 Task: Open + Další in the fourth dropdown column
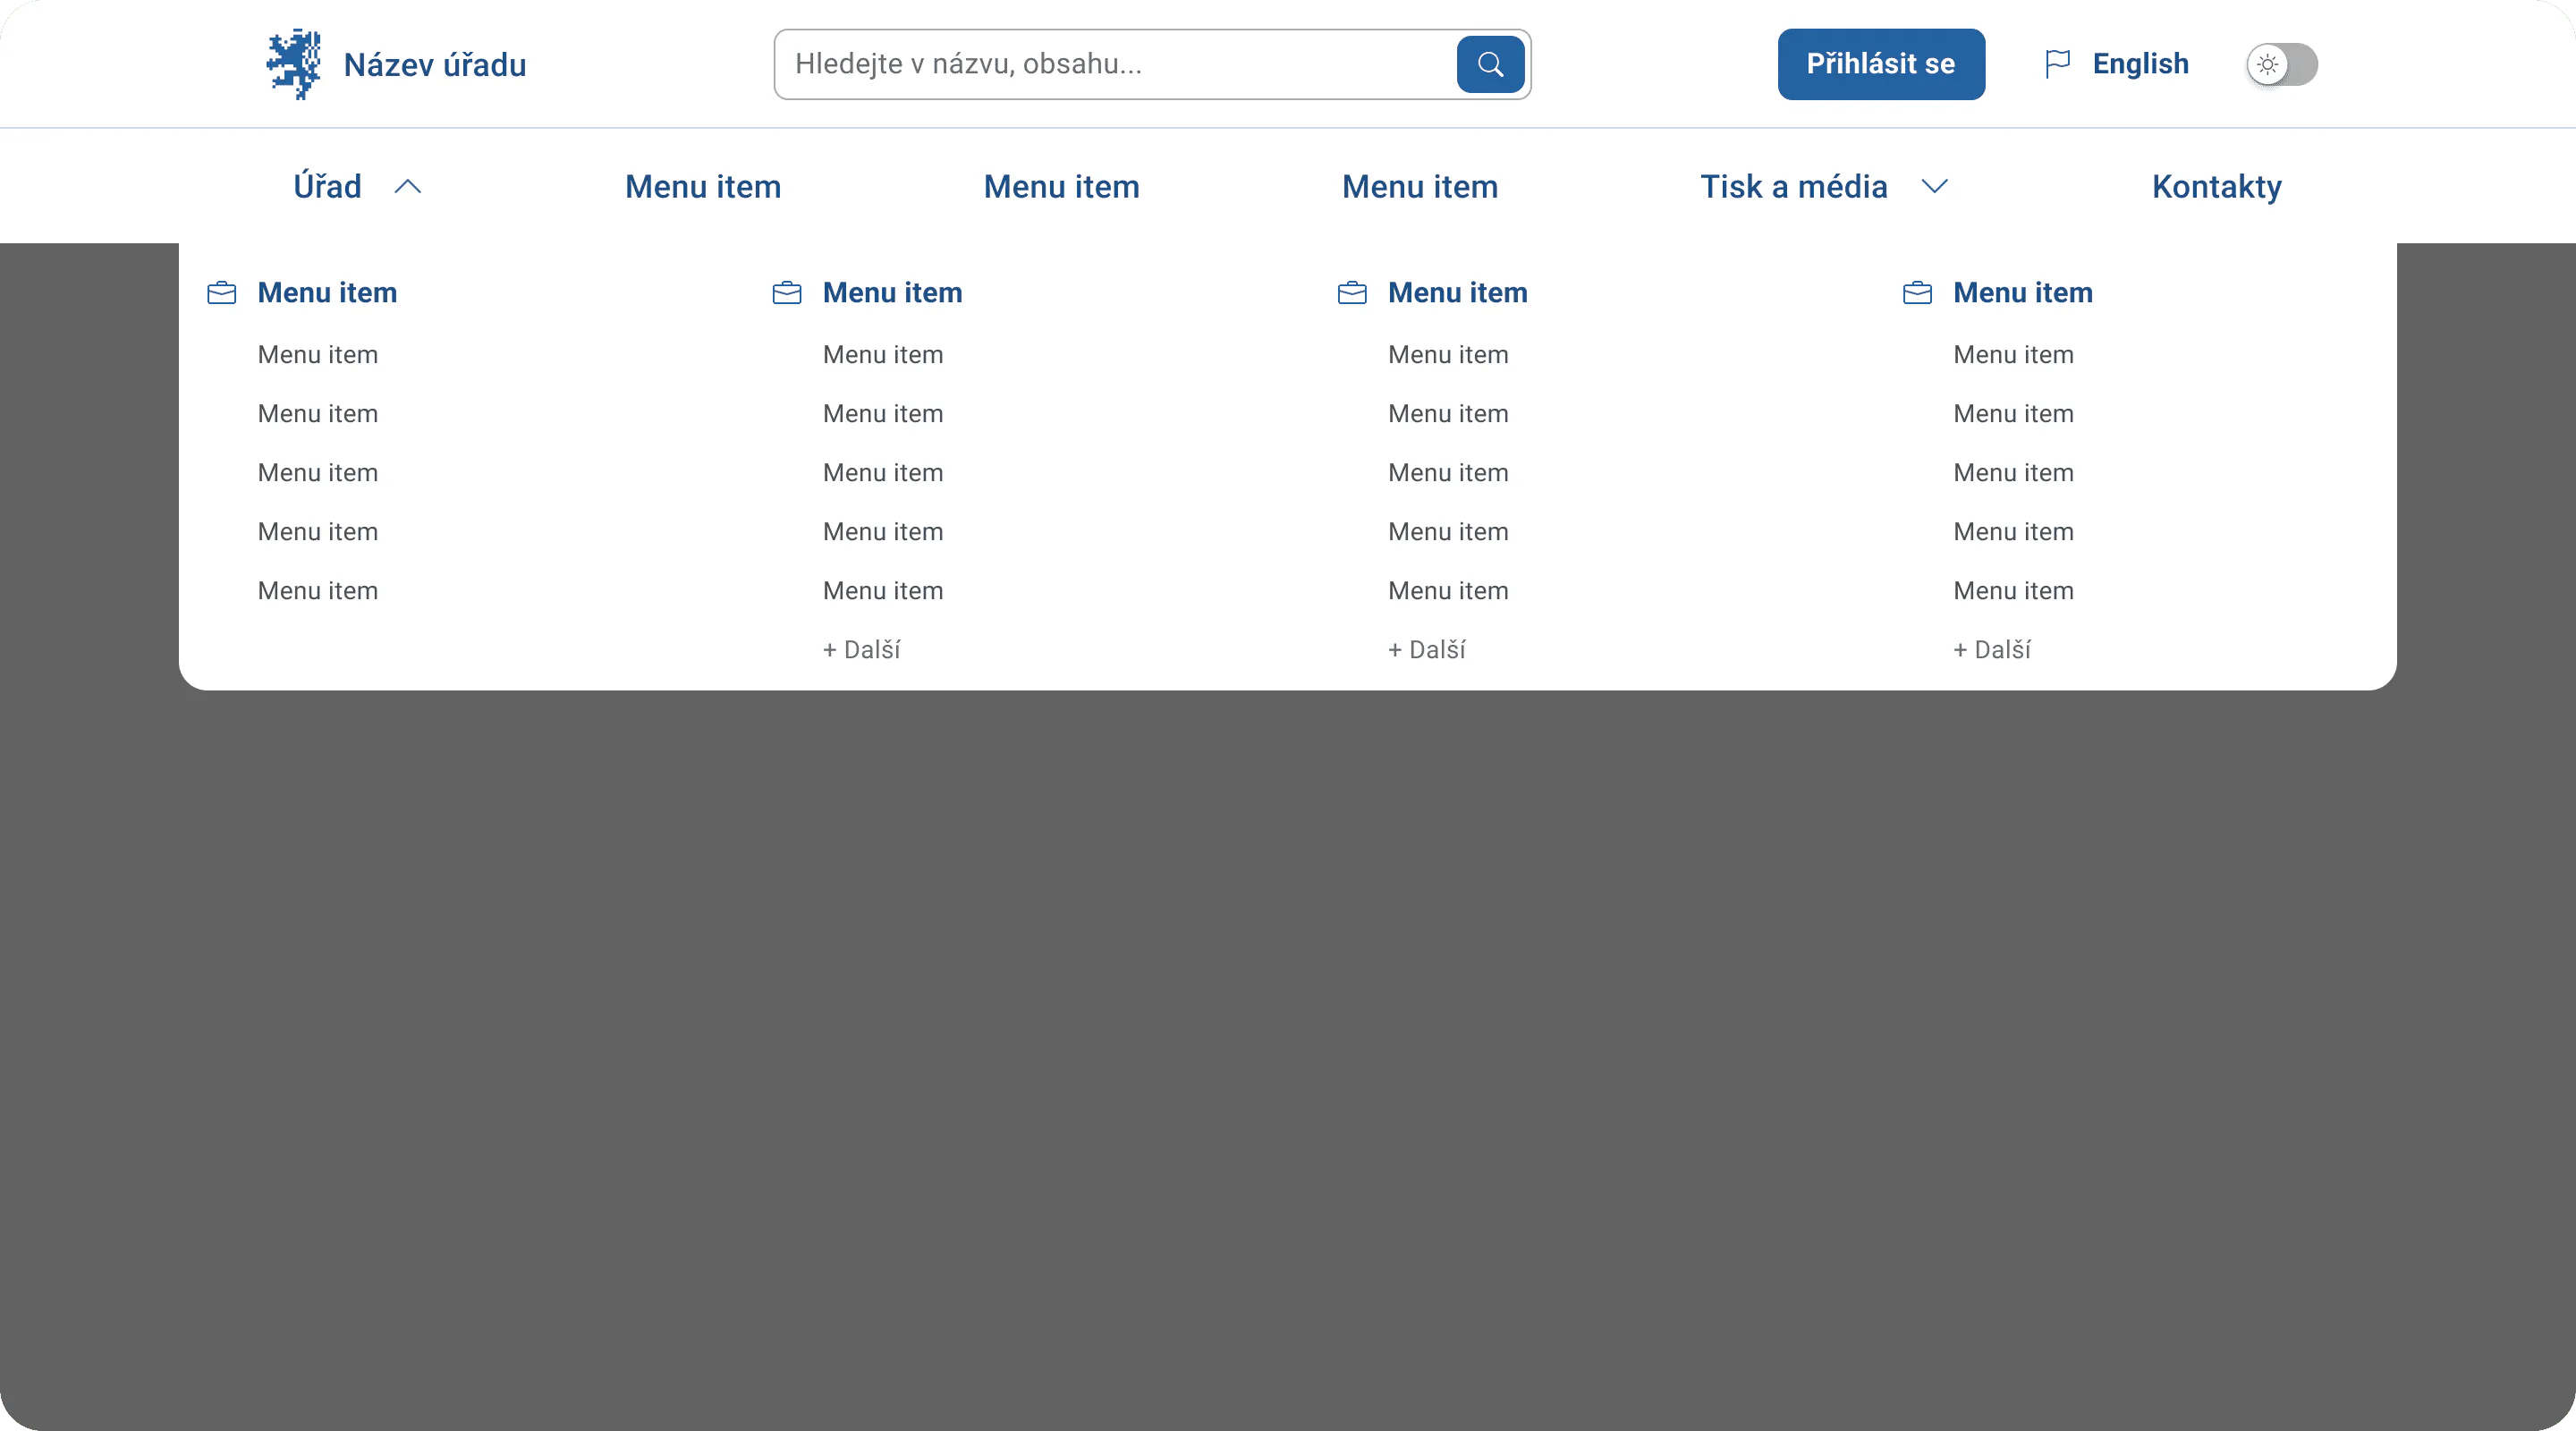(x=1992, y=650)
